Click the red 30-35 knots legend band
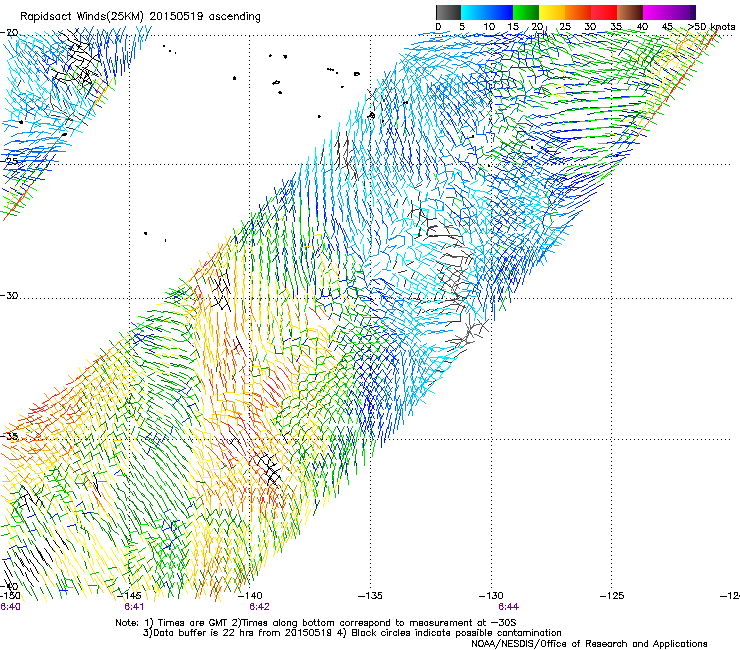Screen dimensions: 740x650 click(604, 12)
